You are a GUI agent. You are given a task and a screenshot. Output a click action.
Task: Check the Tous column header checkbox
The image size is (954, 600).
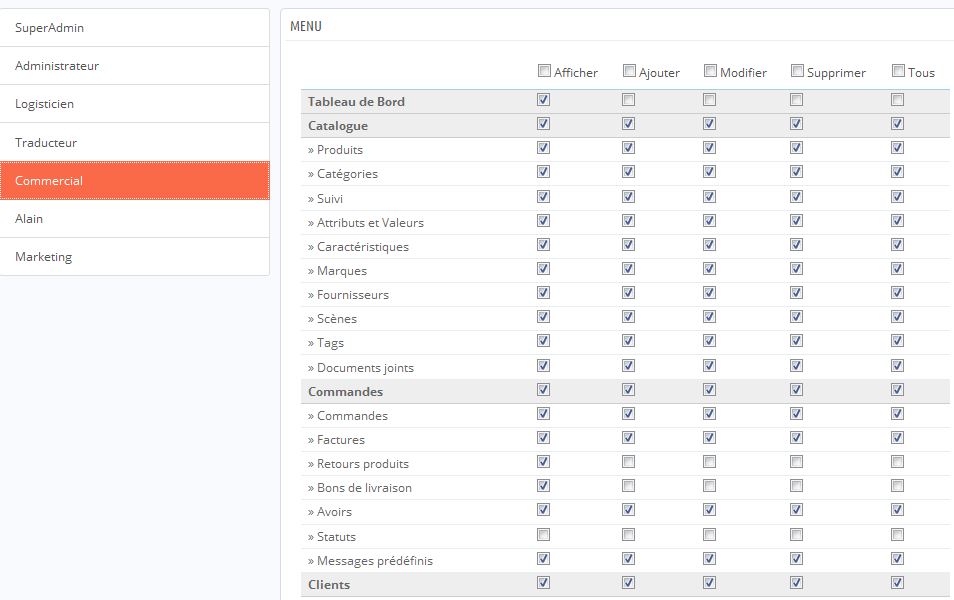(x=898, y=71)
